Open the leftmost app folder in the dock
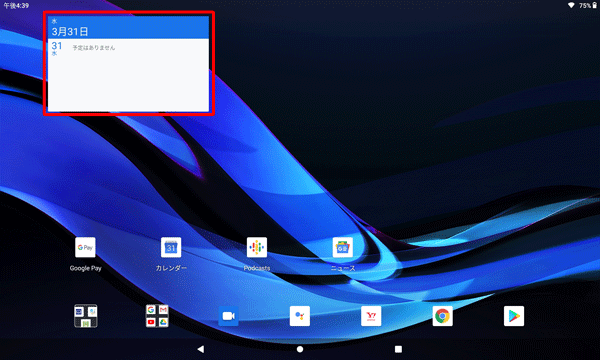 click(86, 316)
